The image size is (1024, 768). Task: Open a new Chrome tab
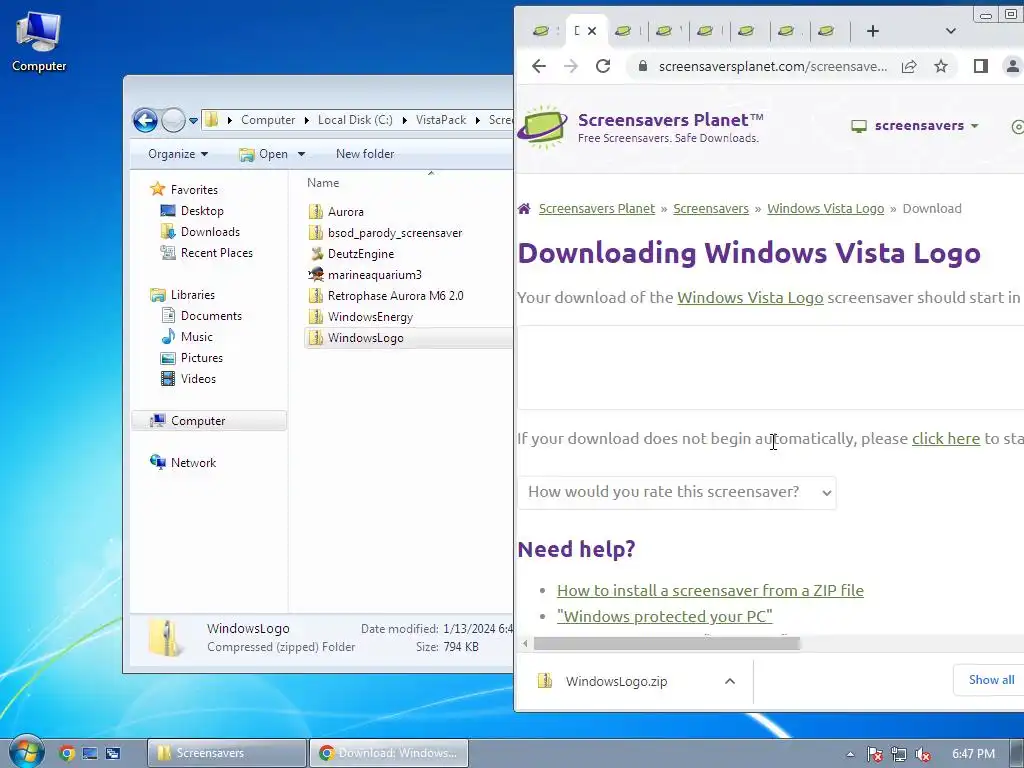click(x=872, y=31)
